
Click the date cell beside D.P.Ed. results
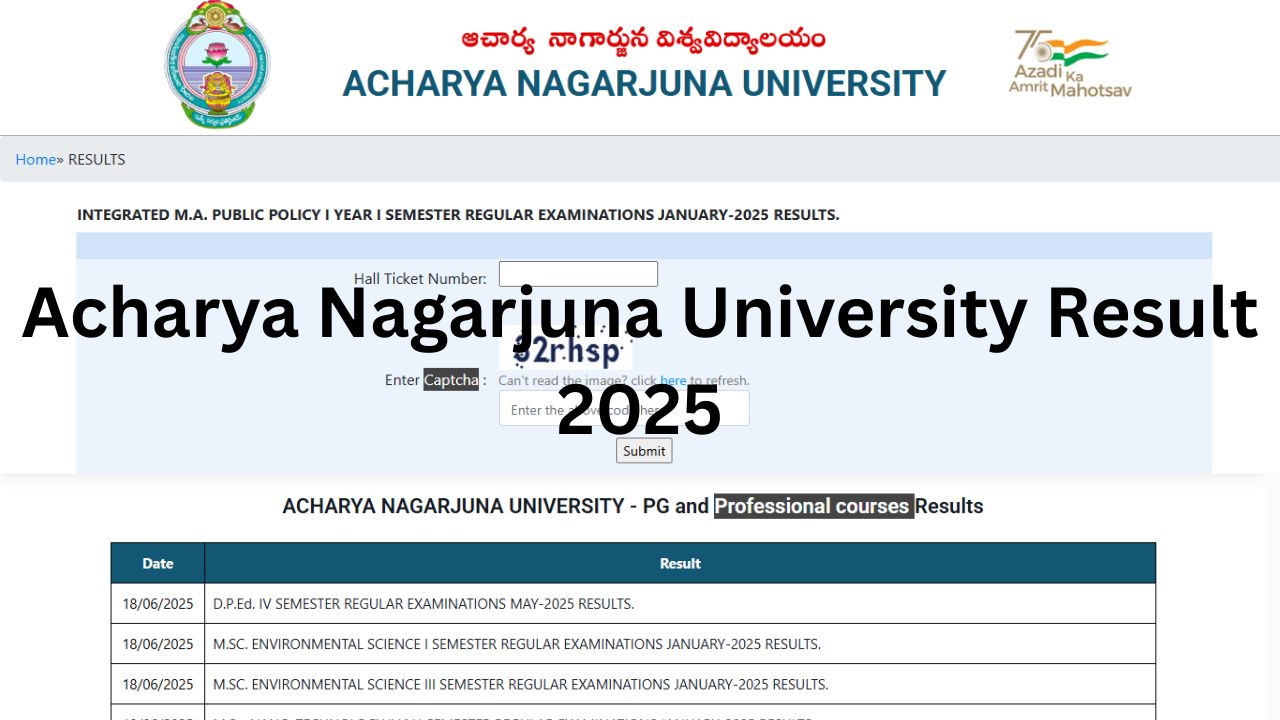point(158,604)
